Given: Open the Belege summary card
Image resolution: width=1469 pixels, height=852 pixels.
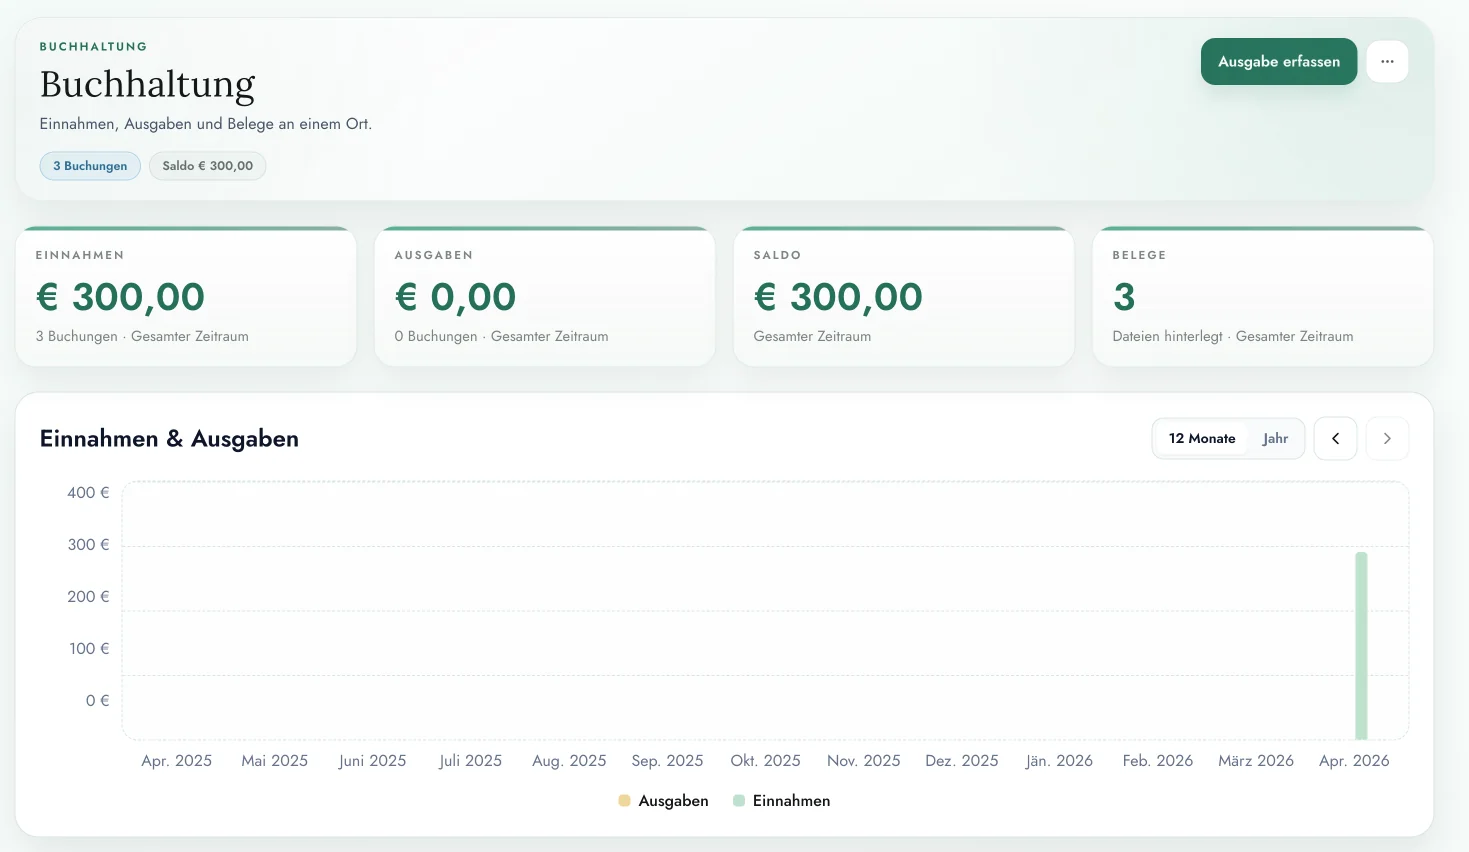Looking at the screenshot, I should pos(1262,297).
